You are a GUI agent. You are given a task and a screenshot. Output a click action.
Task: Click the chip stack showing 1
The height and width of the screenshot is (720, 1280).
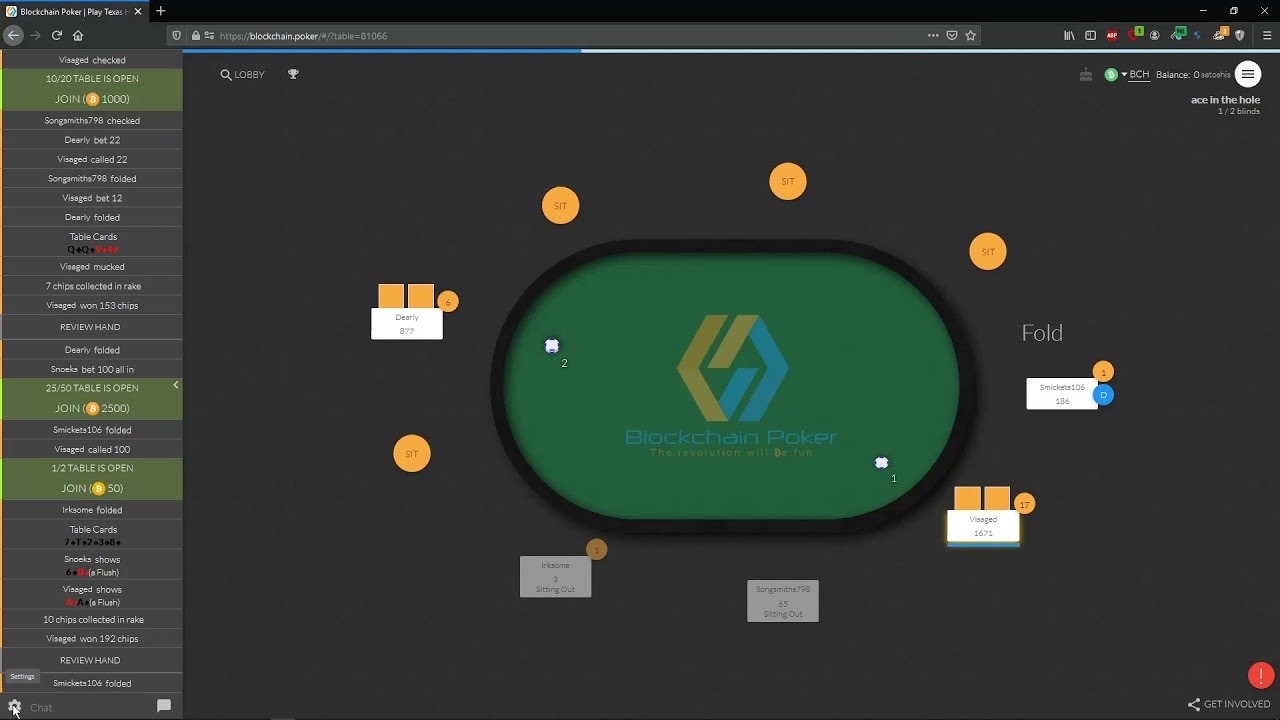click(x=881, y=462)
